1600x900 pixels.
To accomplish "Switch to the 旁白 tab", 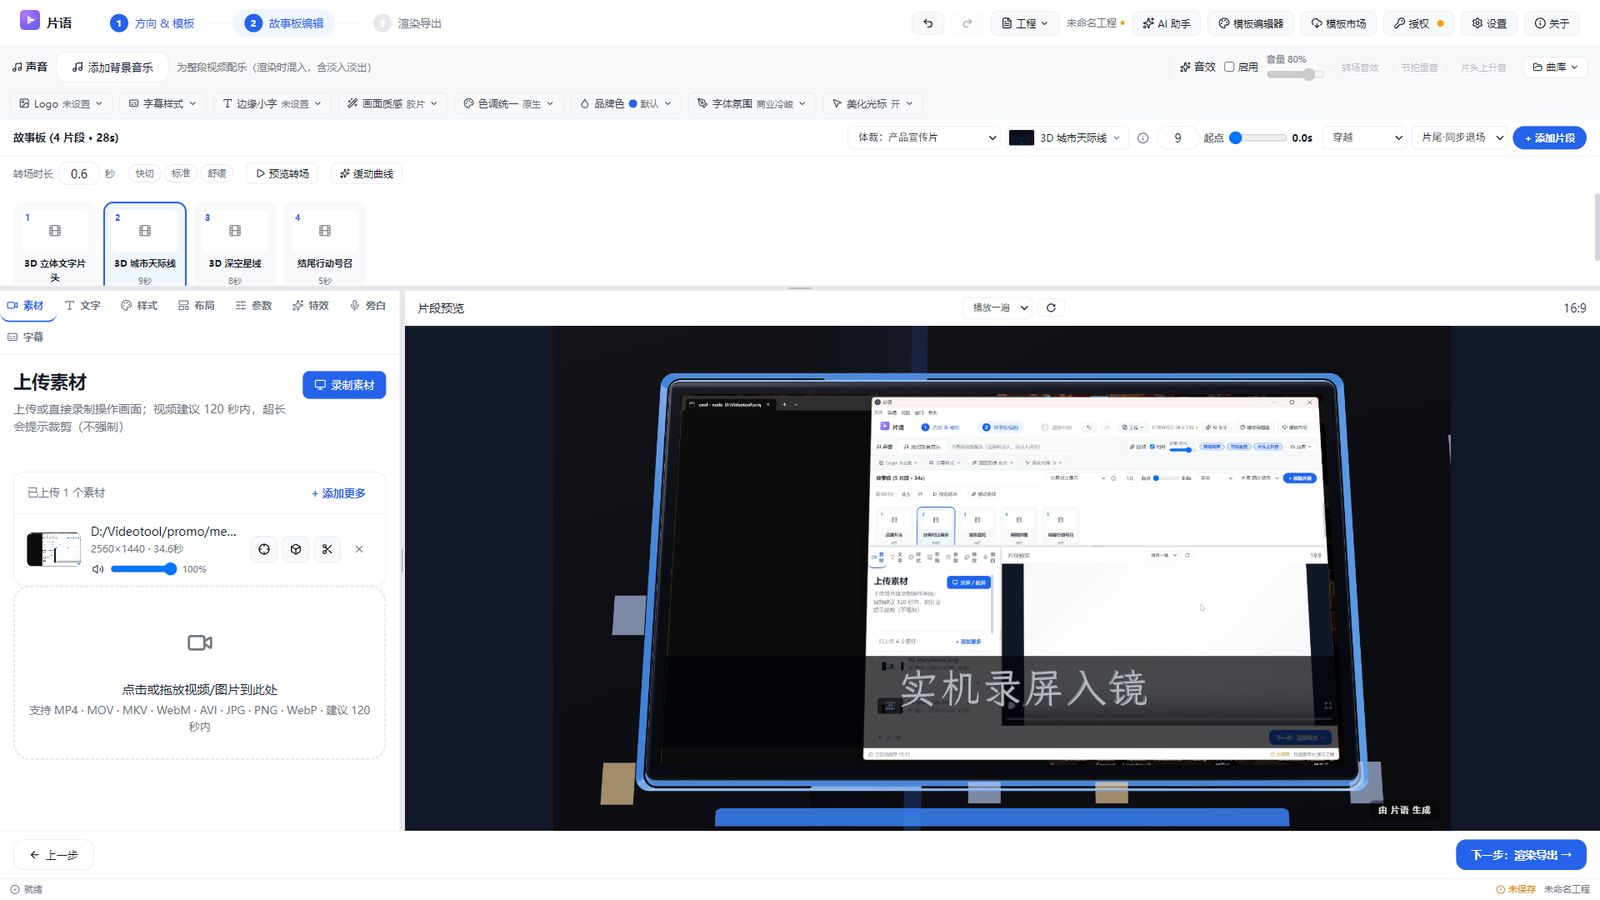I will (x=368, y=306).
